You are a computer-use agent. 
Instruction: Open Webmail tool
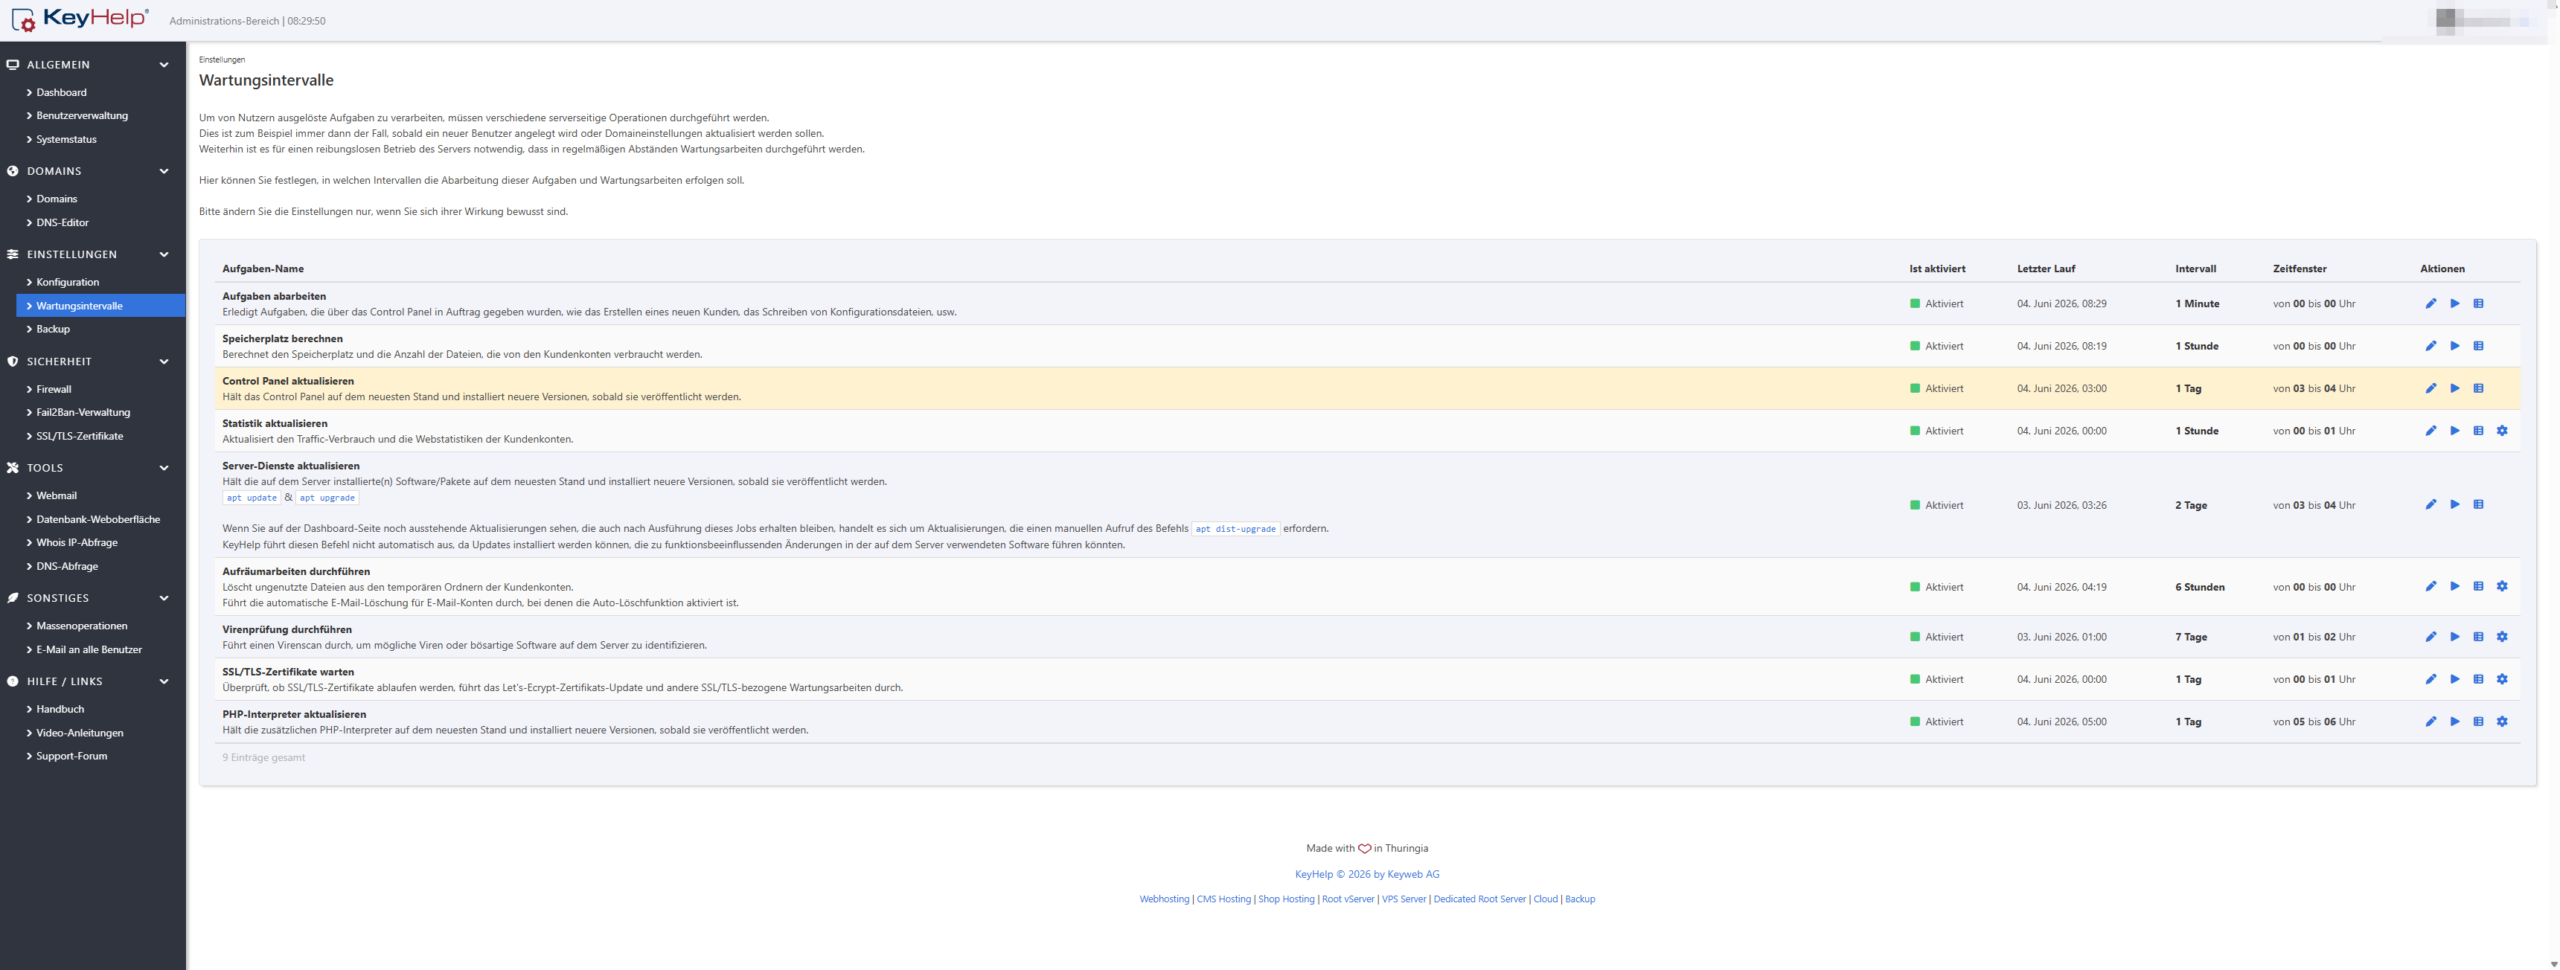click(56, 496)
